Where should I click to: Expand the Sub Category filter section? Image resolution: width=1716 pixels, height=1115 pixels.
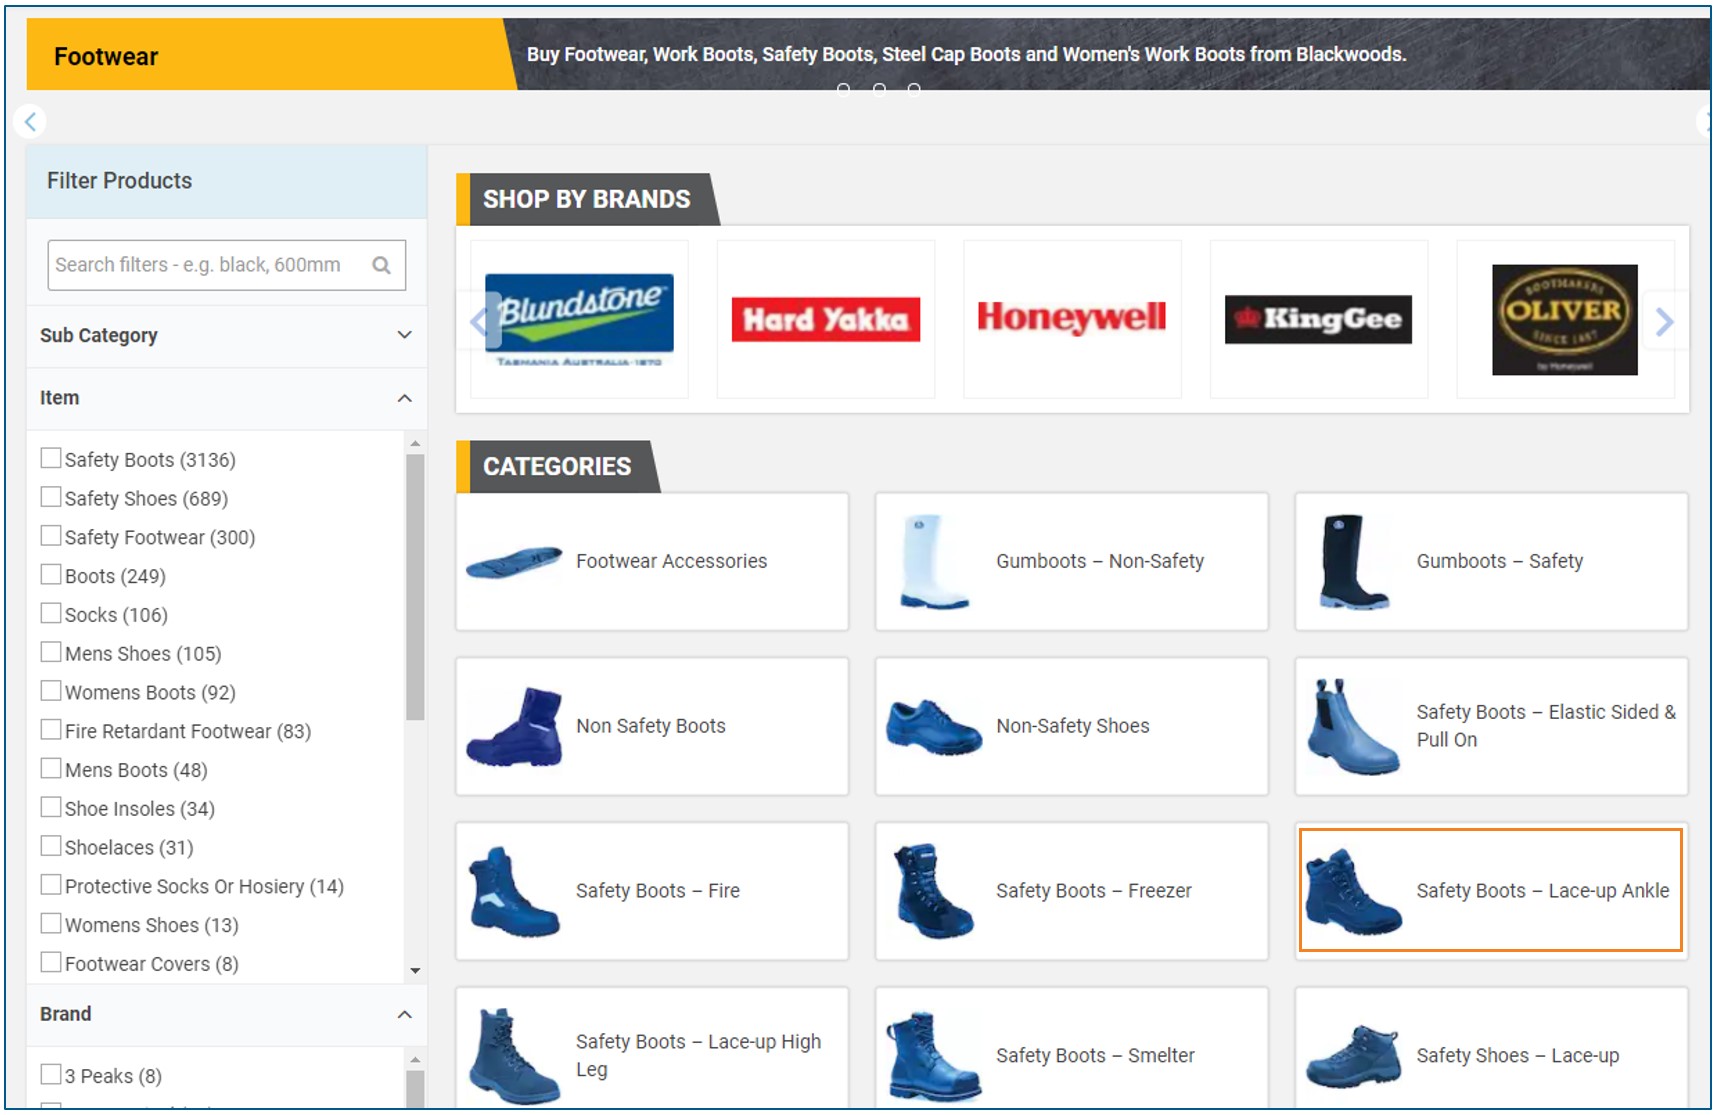click(404, 336)
